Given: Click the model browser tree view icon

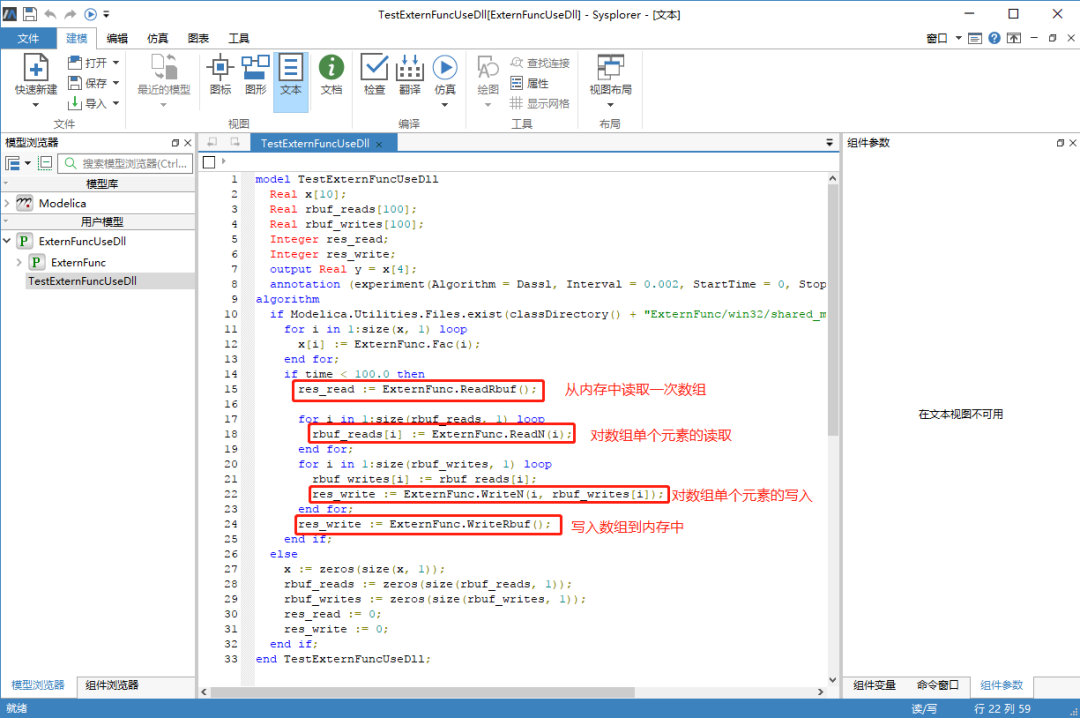Looking at the screenshot, I should (12, 163).
